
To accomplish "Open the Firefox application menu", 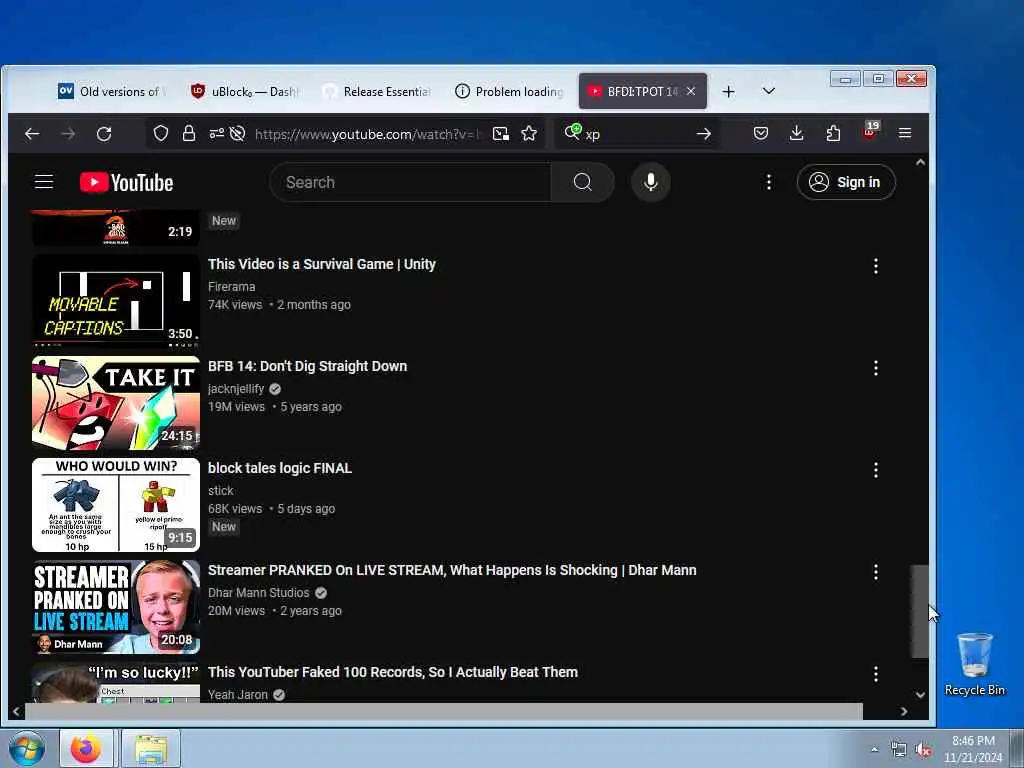I will pos(904,133).
